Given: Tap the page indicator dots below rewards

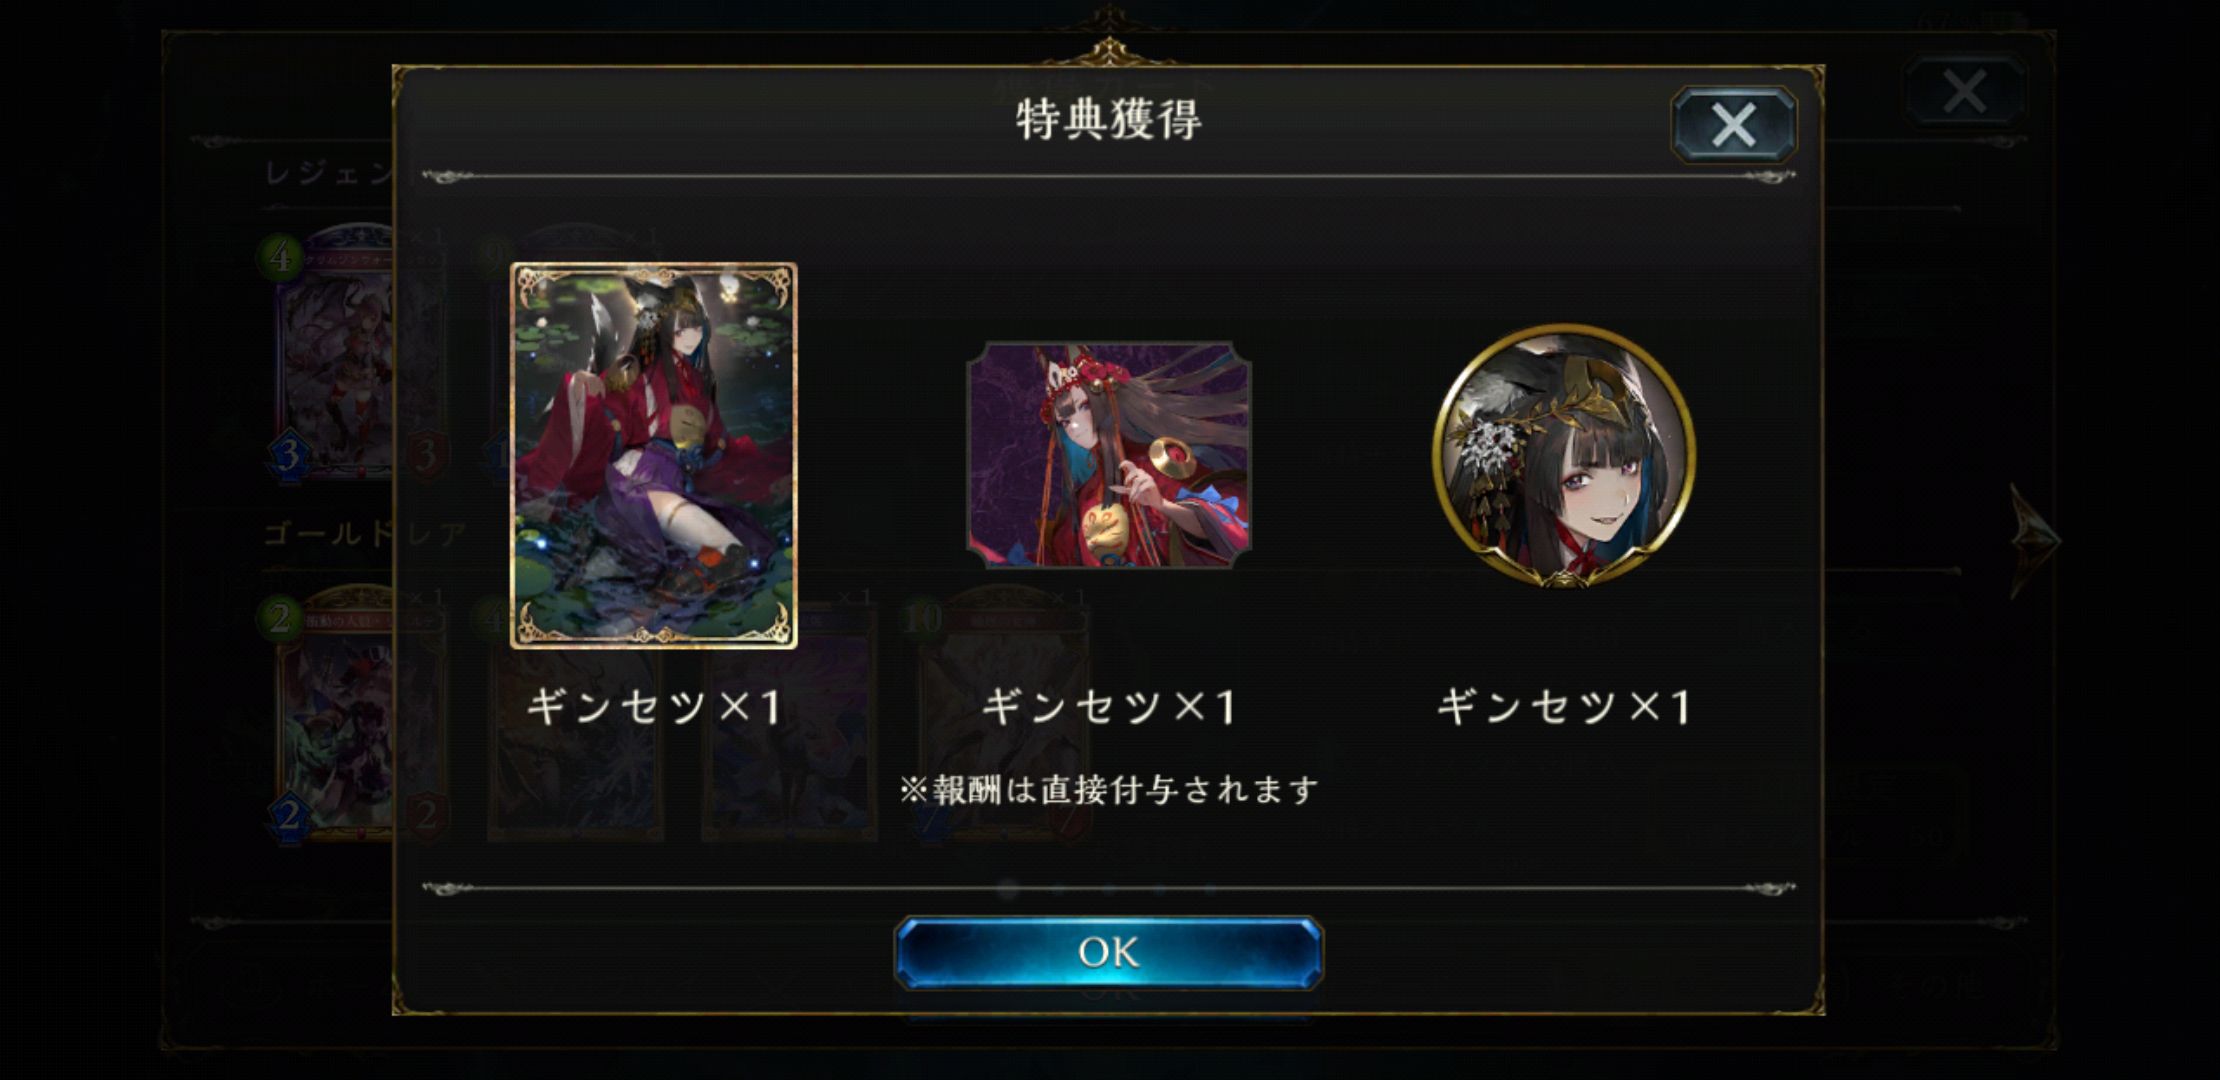Looking at the screenshot, I should 1108,888.
